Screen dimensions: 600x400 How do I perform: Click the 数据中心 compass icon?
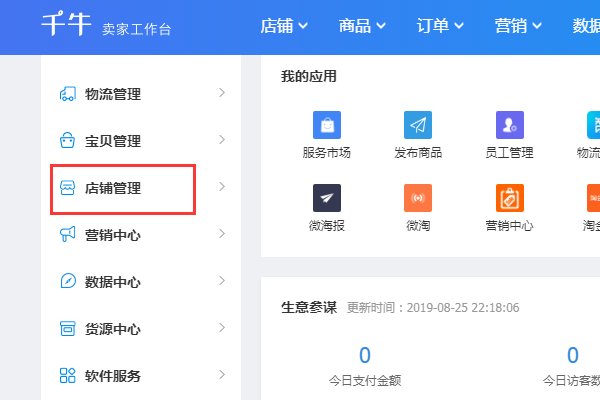[68, 281]
